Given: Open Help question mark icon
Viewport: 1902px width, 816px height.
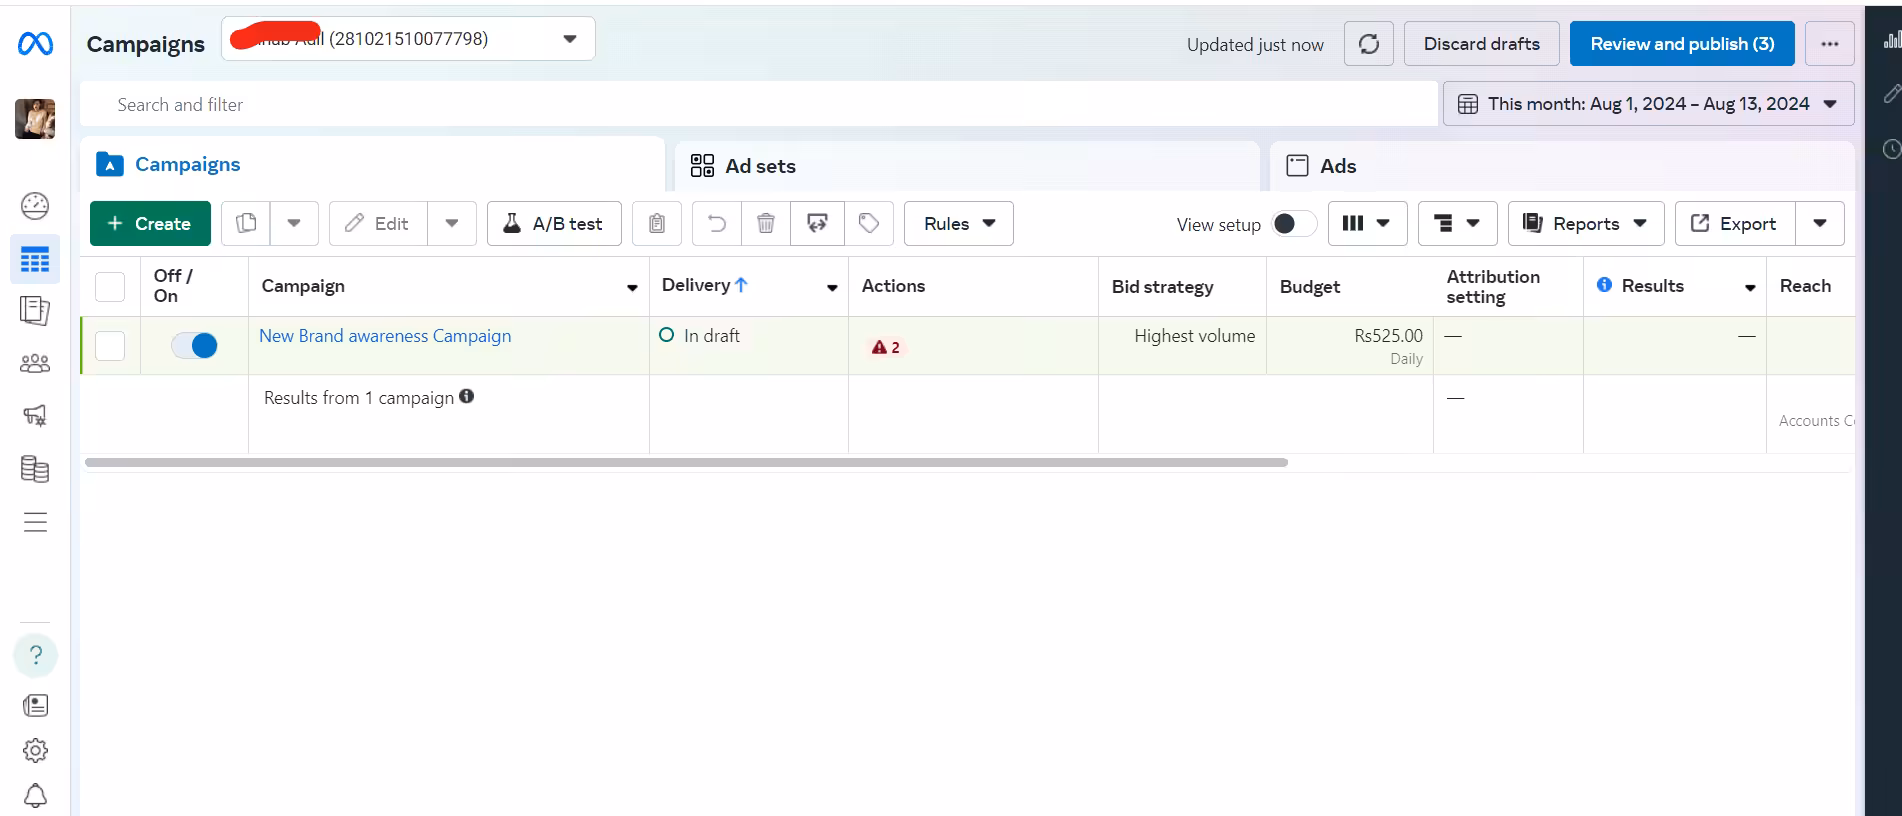Looking at the screenshot, I should 35,655.
